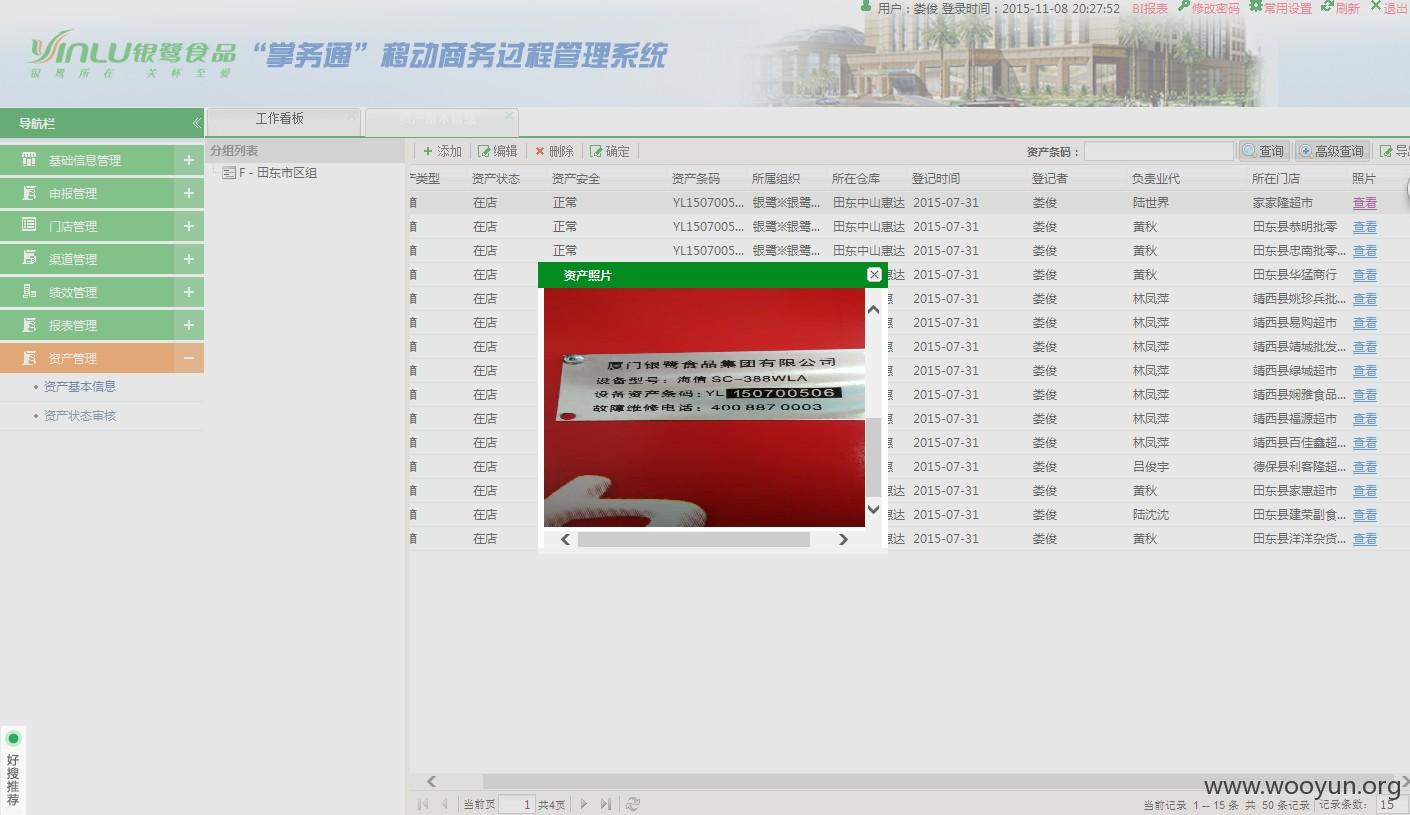Expand 基础信息管理 with its plus icon
The width and height of the screenshot is (1410, 815).
[x=188, y=160]
